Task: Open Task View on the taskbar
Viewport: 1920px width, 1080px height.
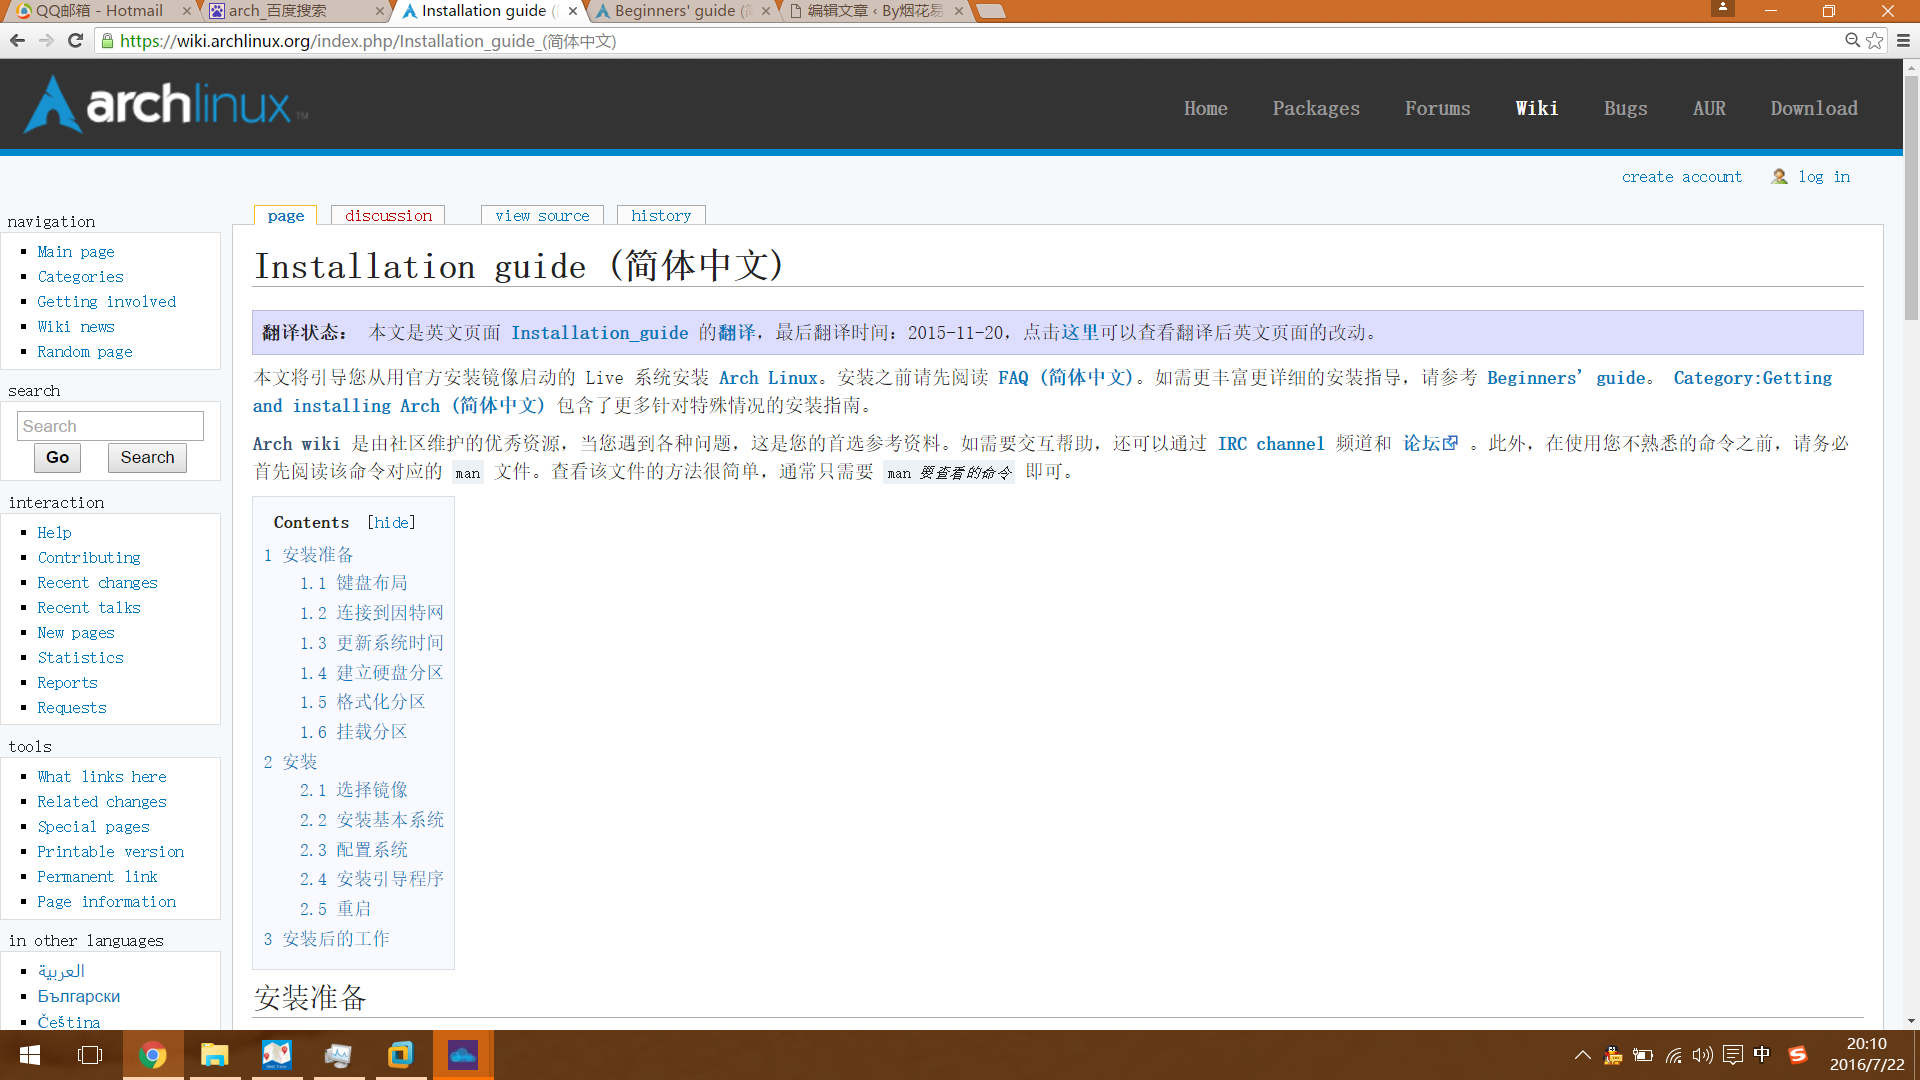Action: click(90, 1055)
